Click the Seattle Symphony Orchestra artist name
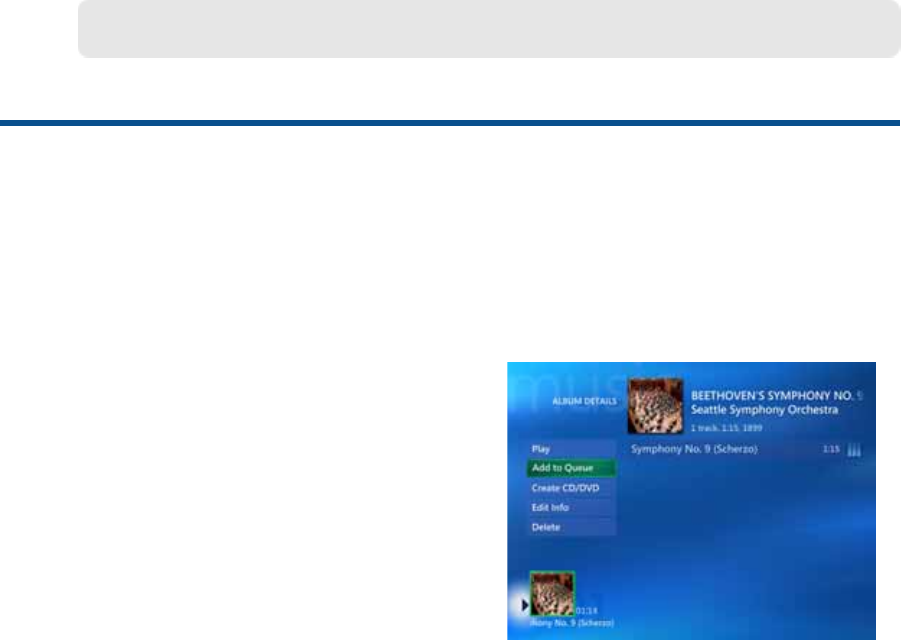 pyautogui.click(x=764, y=410)
